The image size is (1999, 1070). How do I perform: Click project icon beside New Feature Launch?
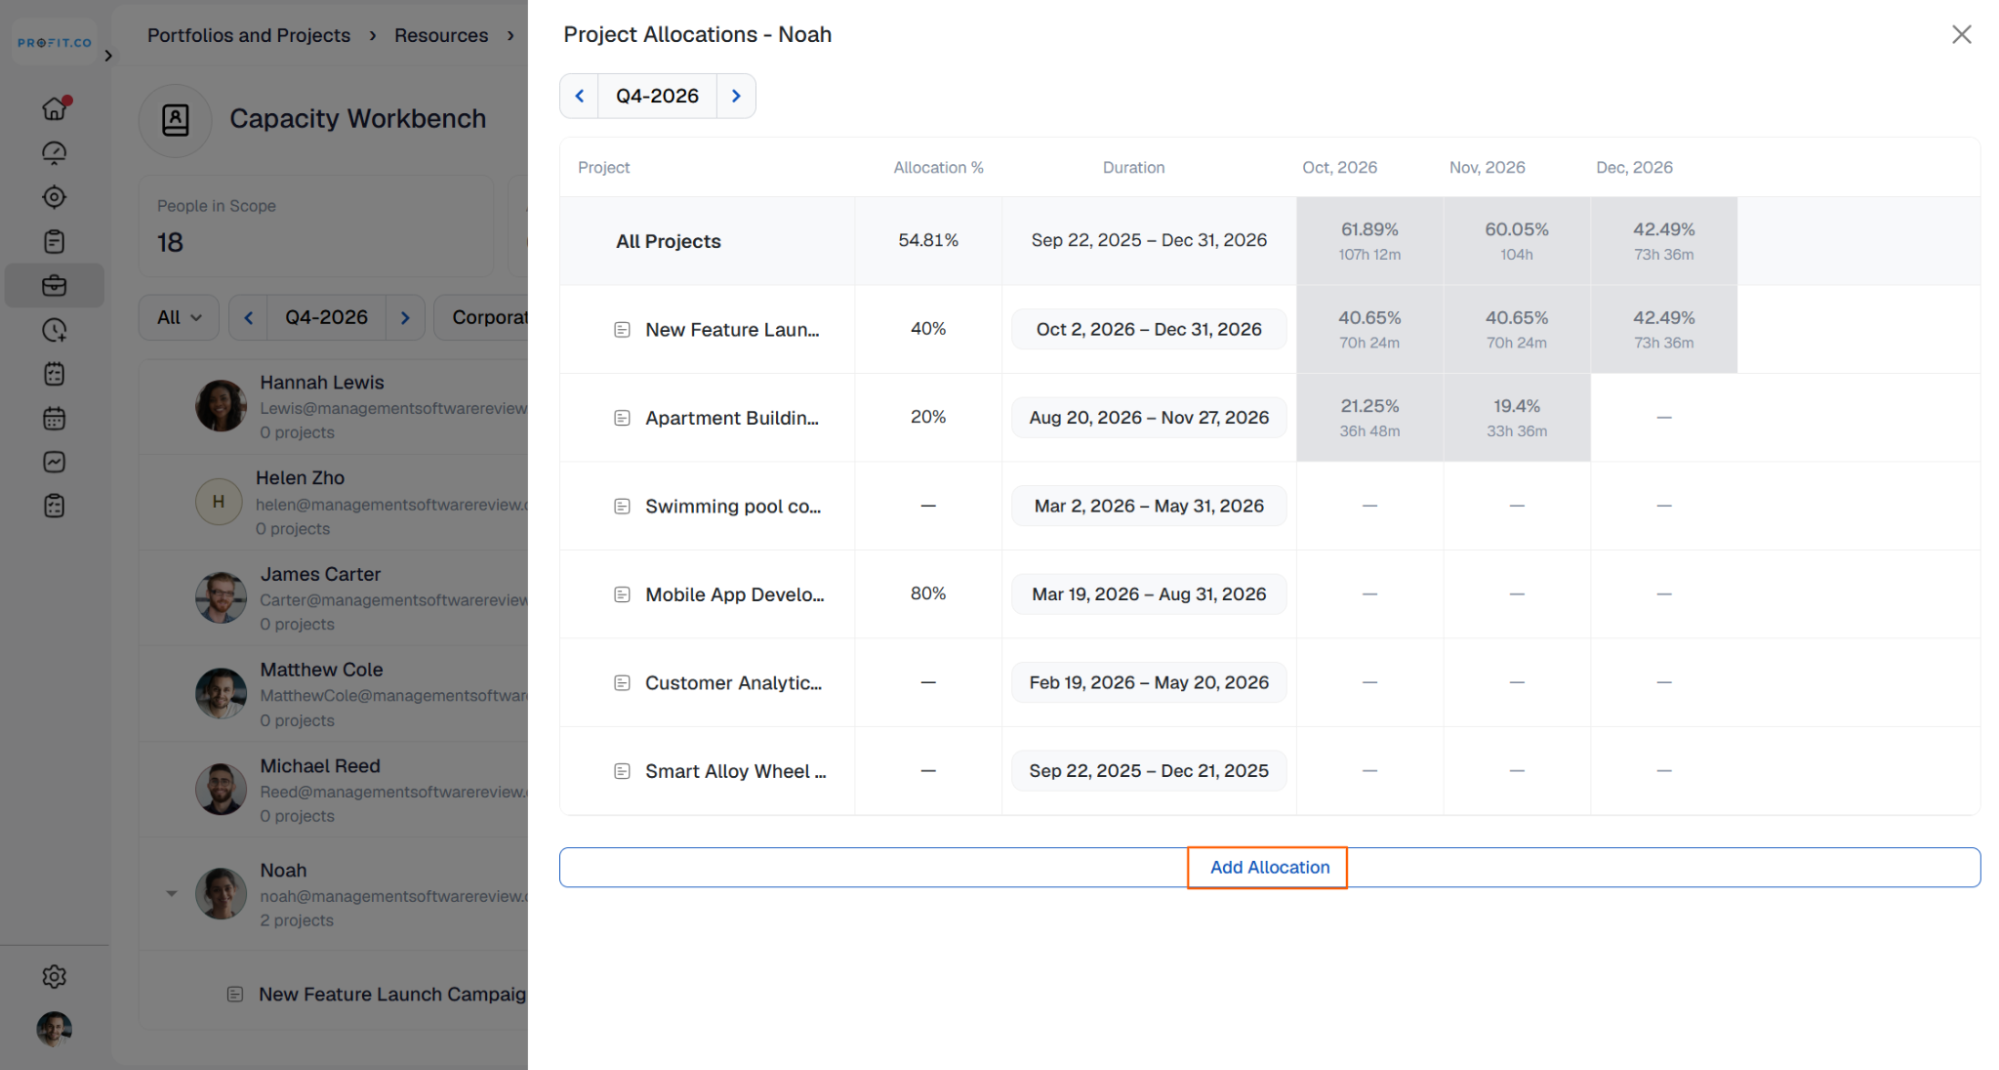(x=622, y=330)
